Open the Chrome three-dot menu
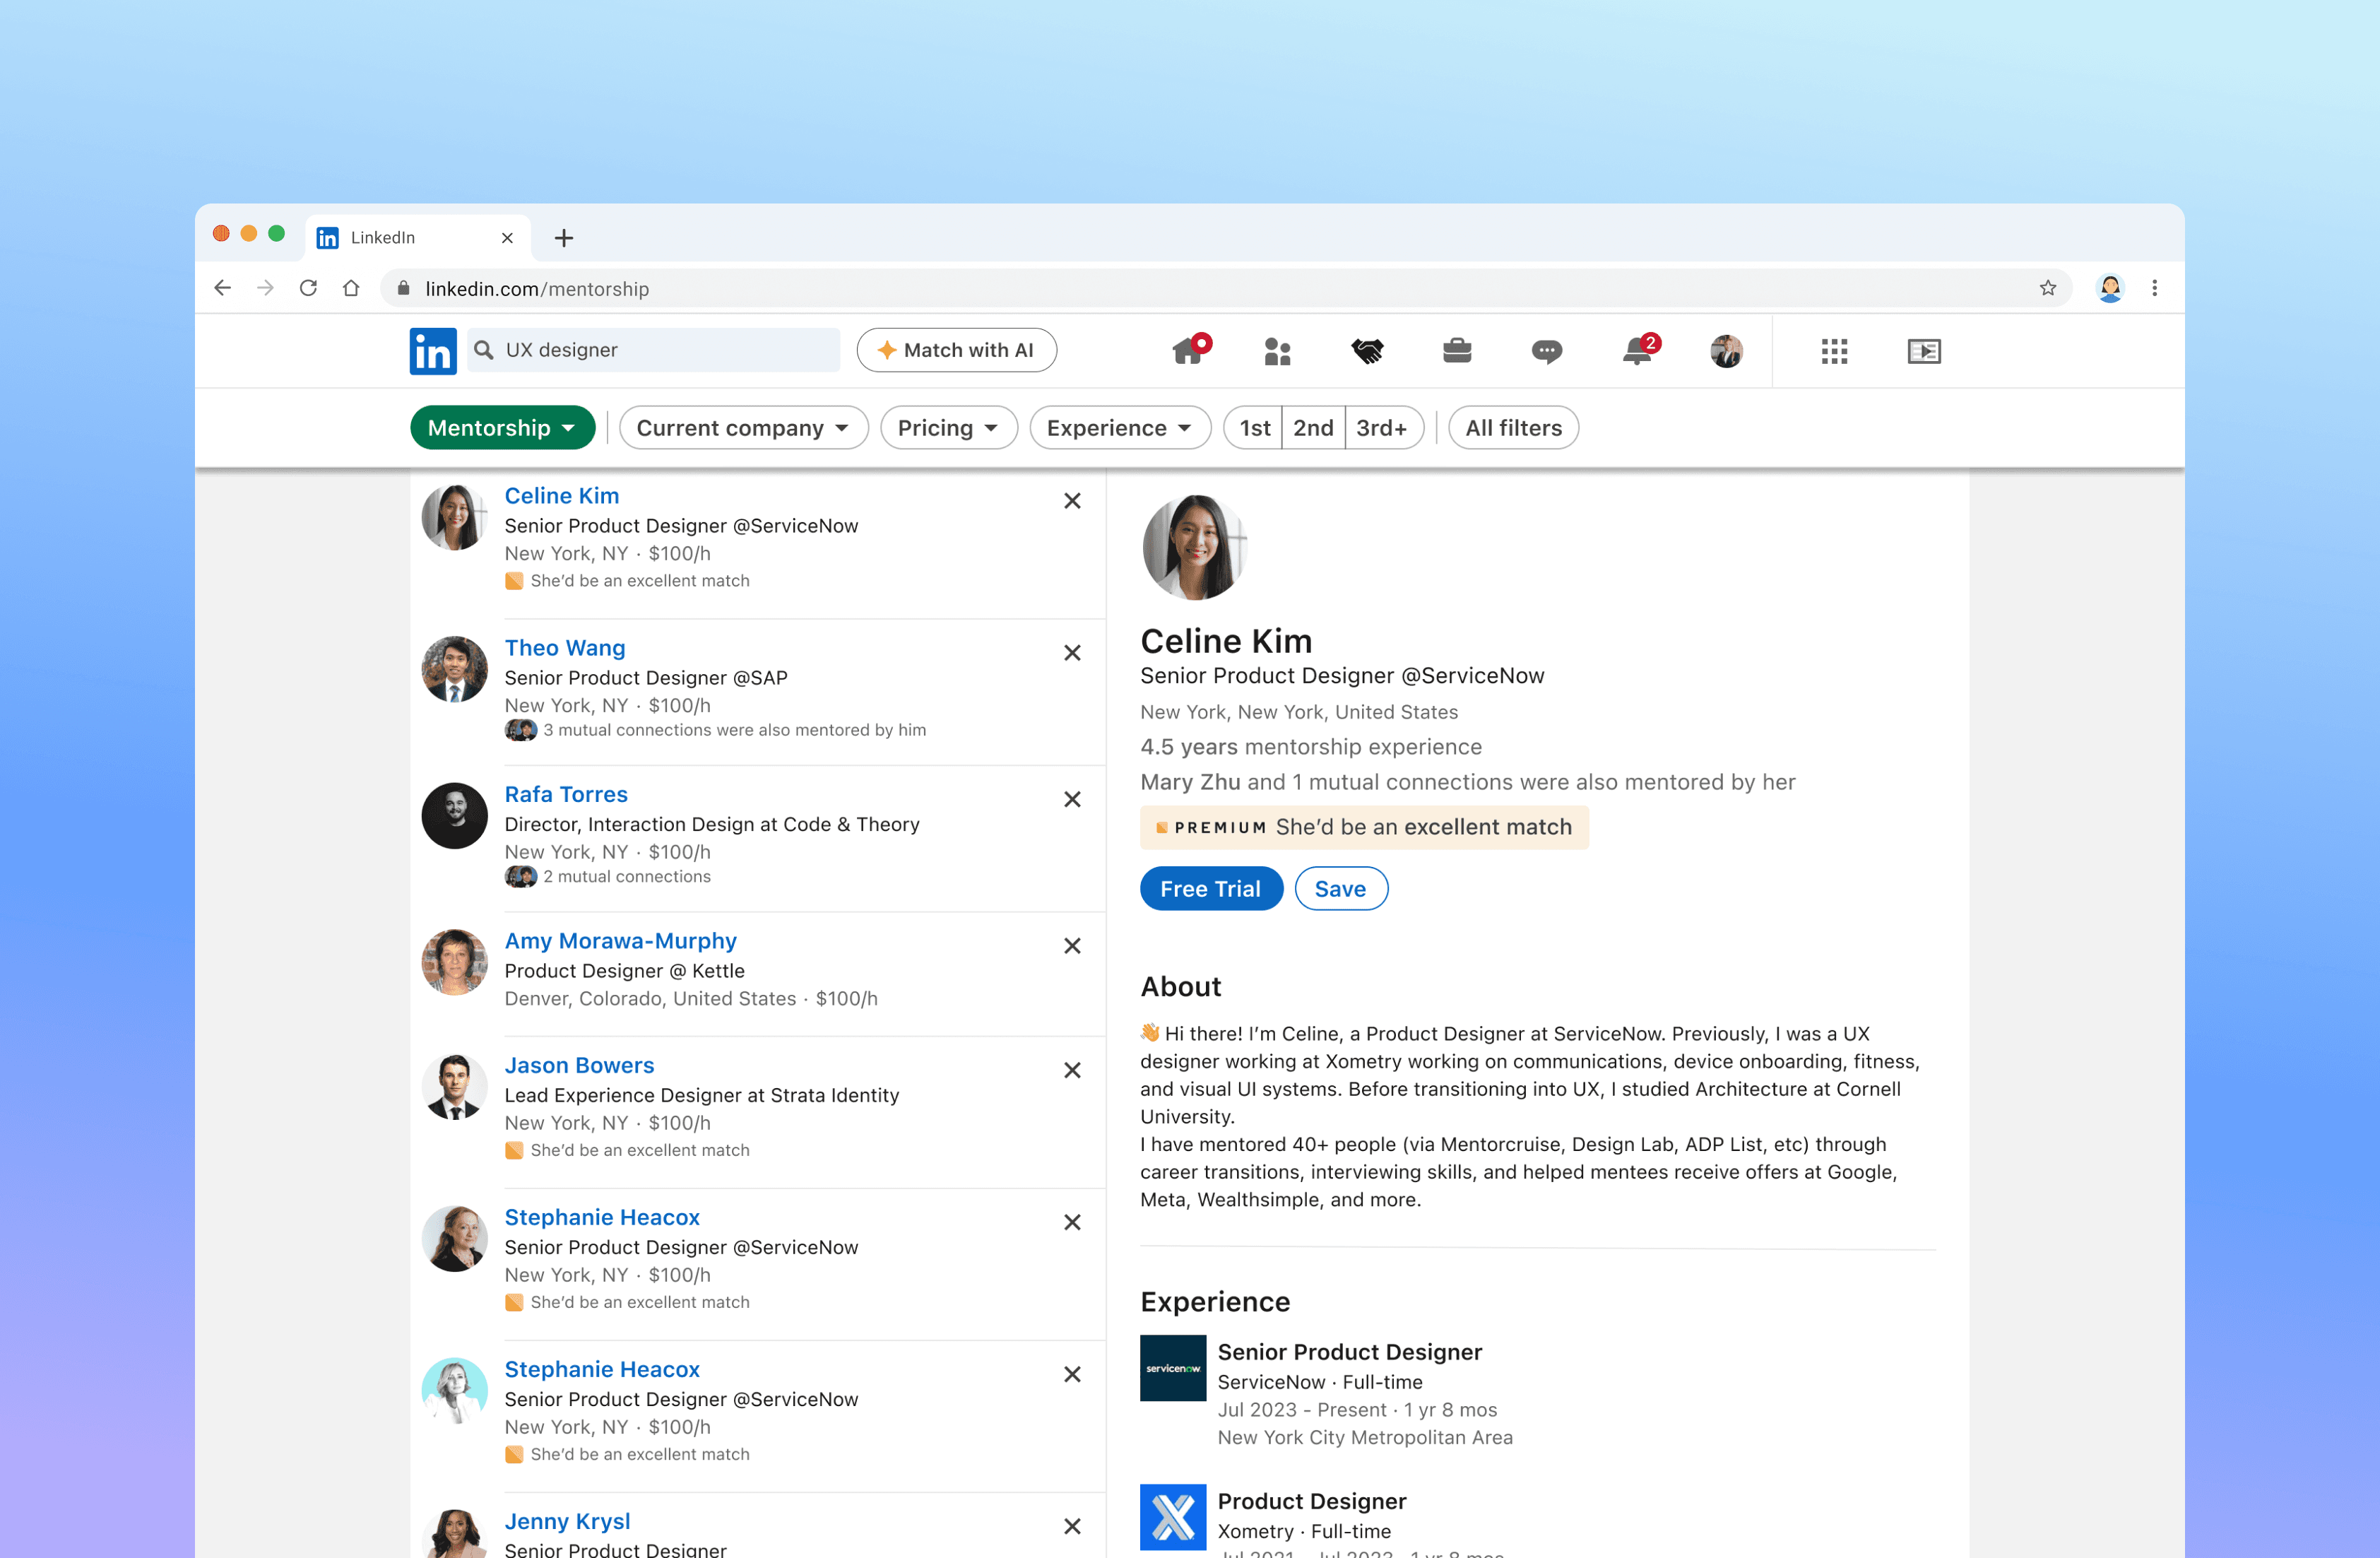This screenshot has width=2380, height=1558. click(2155, 288)
